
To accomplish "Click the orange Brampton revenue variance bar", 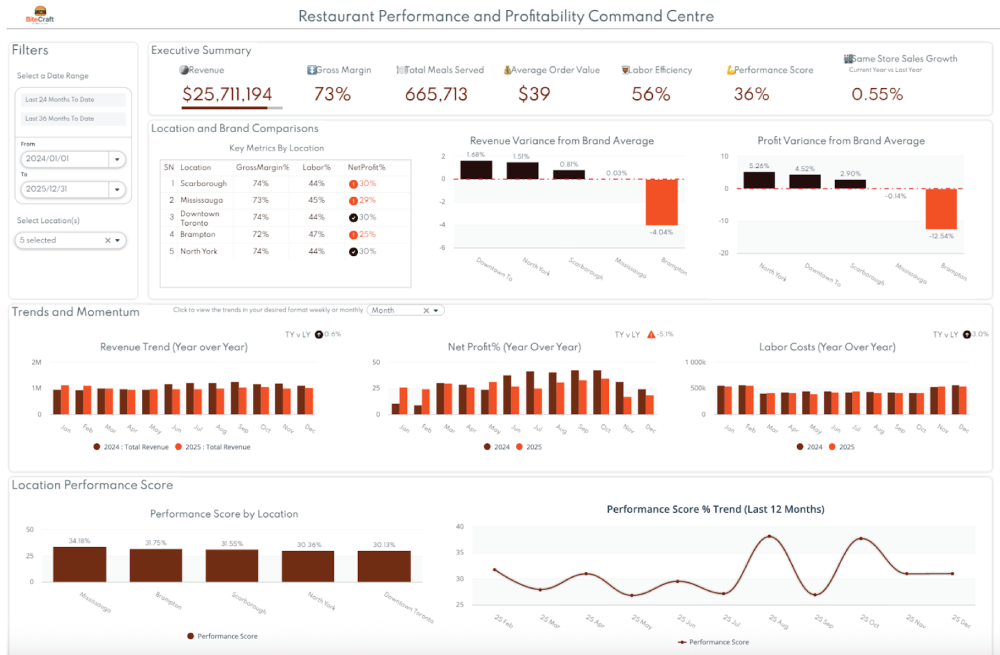I will point(661,202).
